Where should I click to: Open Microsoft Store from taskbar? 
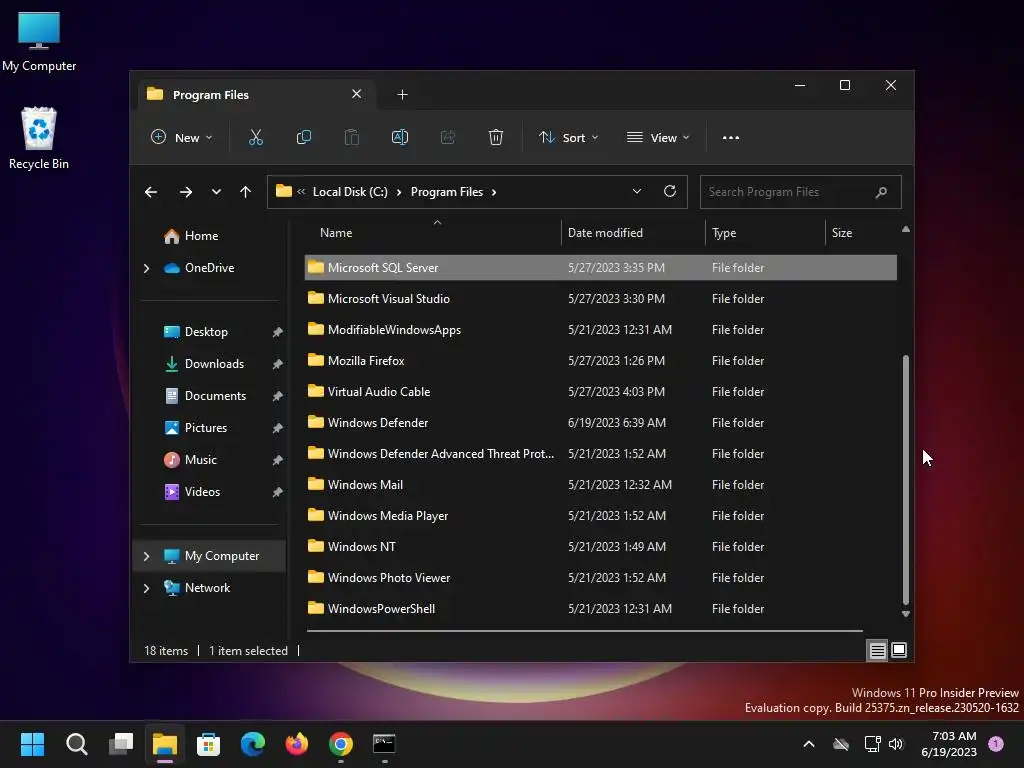pyautogui.click(x=208, y=744)
